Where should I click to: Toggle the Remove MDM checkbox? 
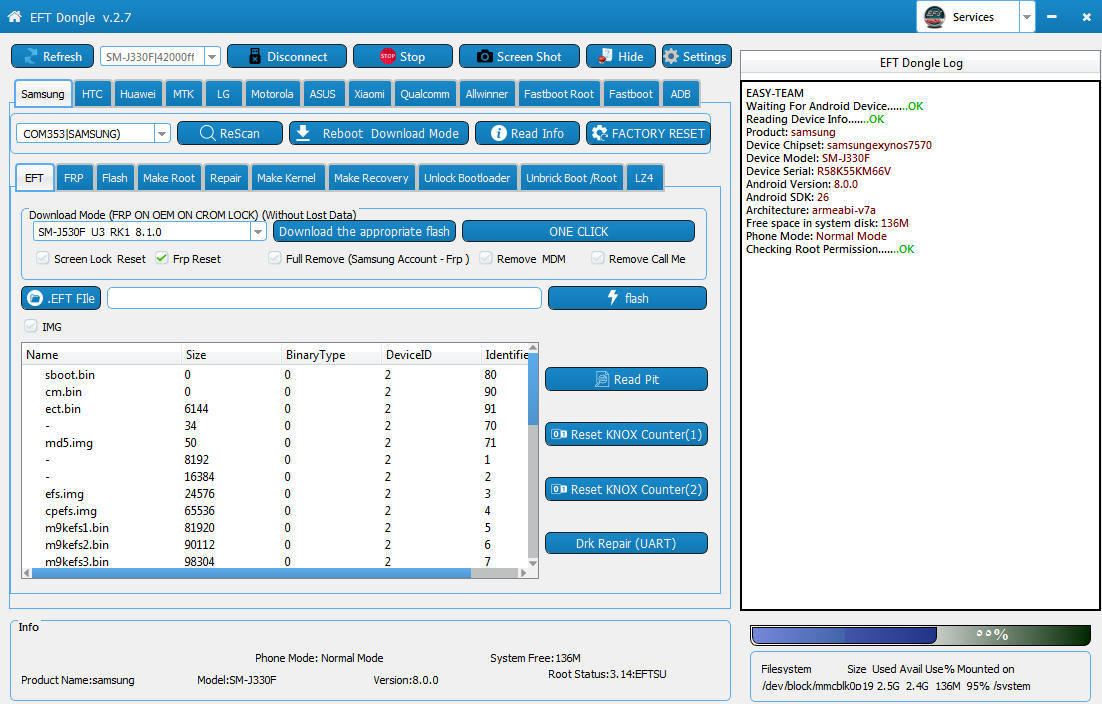pyautogui.click(x=486, y=258)
